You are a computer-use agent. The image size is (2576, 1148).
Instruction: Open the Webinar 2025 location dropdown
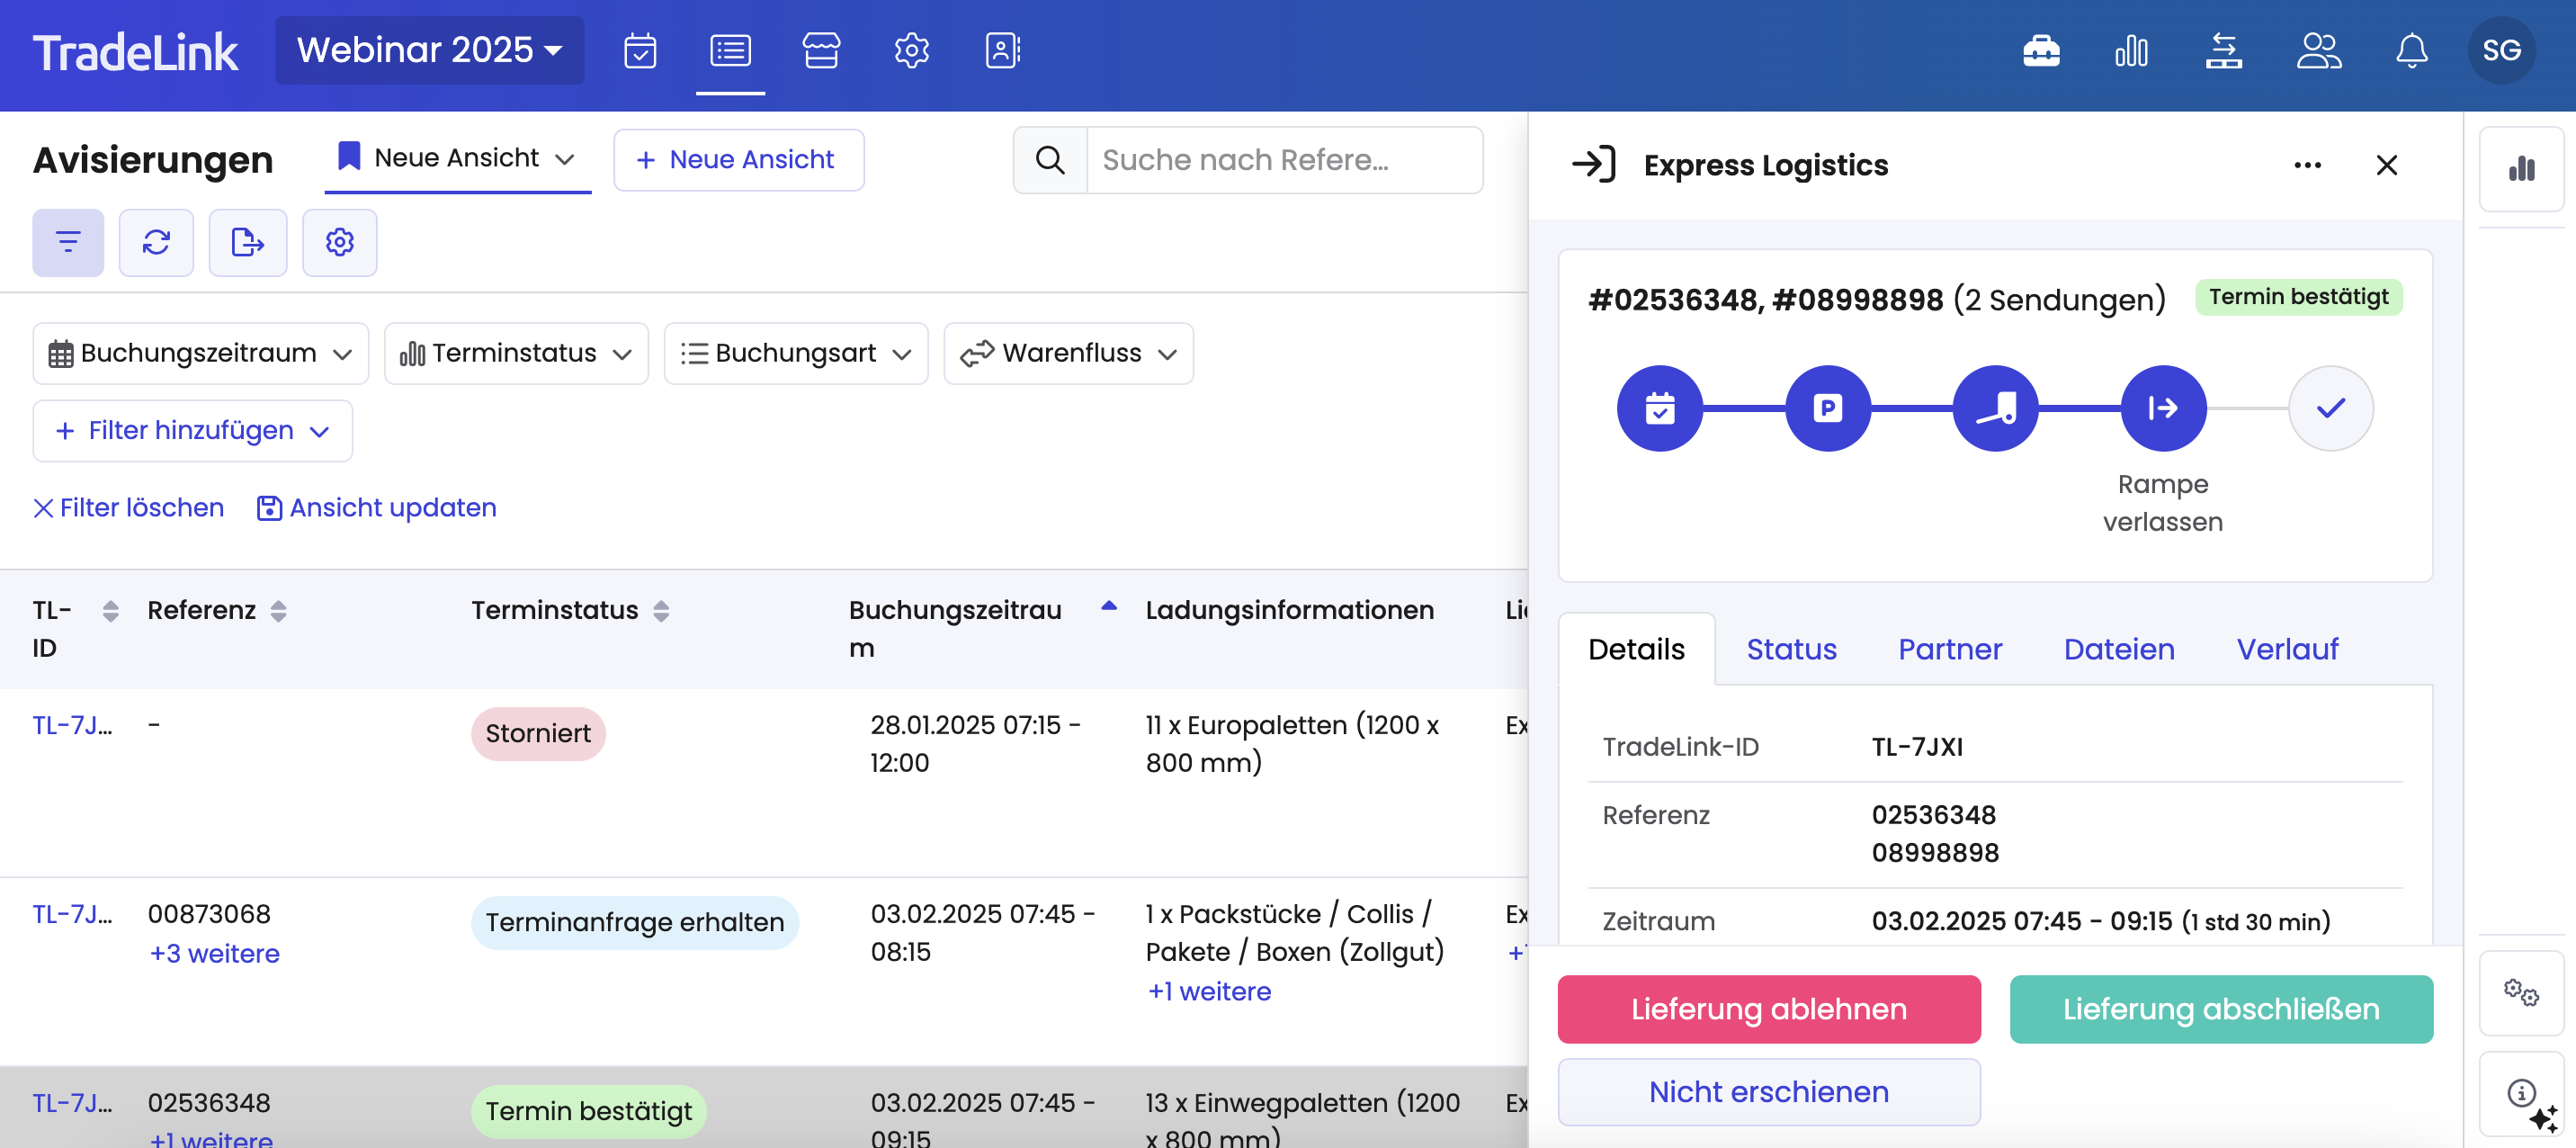pyautogui.click(x=429, y=50)
